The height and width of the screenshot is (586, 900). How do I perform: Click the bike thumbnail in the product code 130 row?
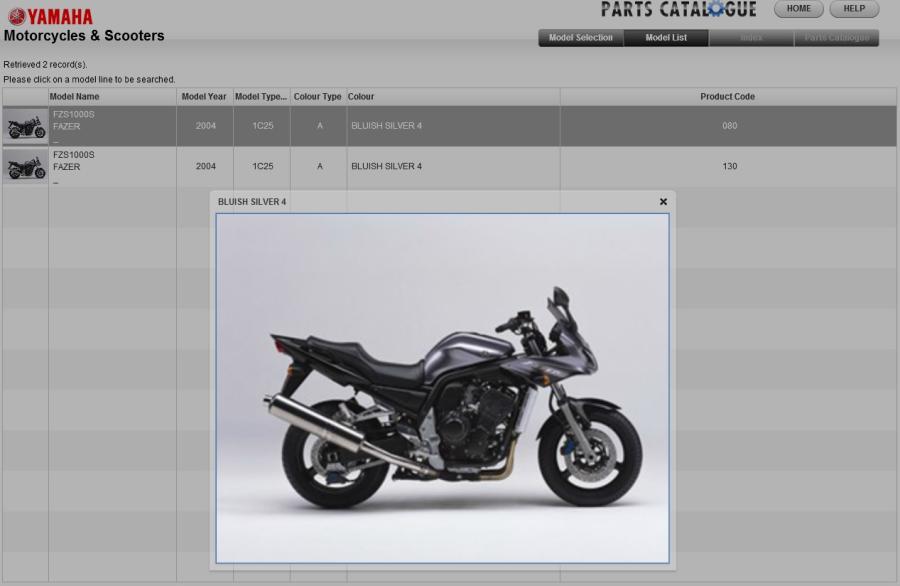pyautogui.click(x=25, y=166)
